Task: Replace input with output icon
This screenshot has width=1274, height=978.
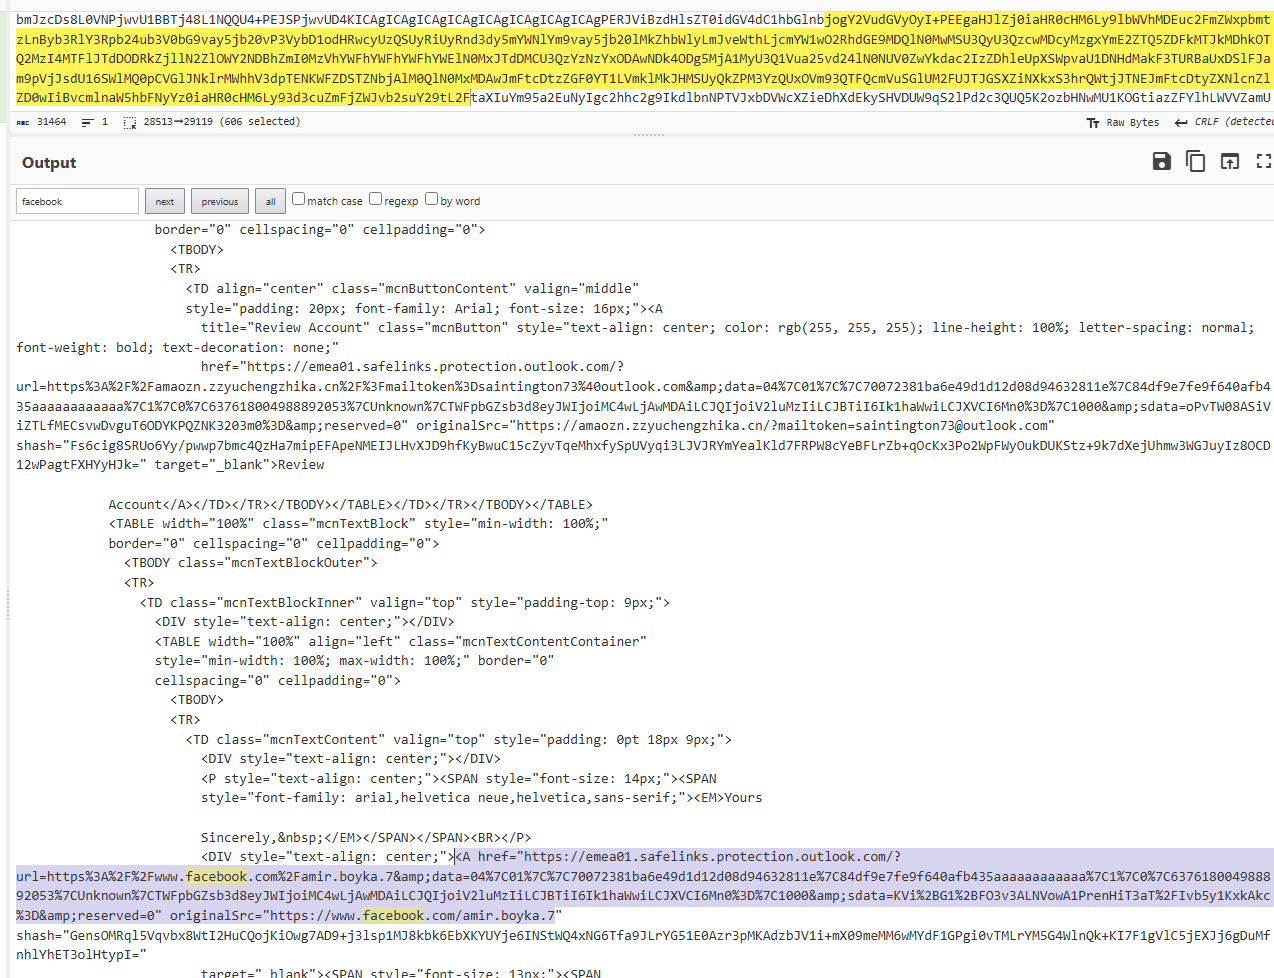Action: (x=1229, y=161)
